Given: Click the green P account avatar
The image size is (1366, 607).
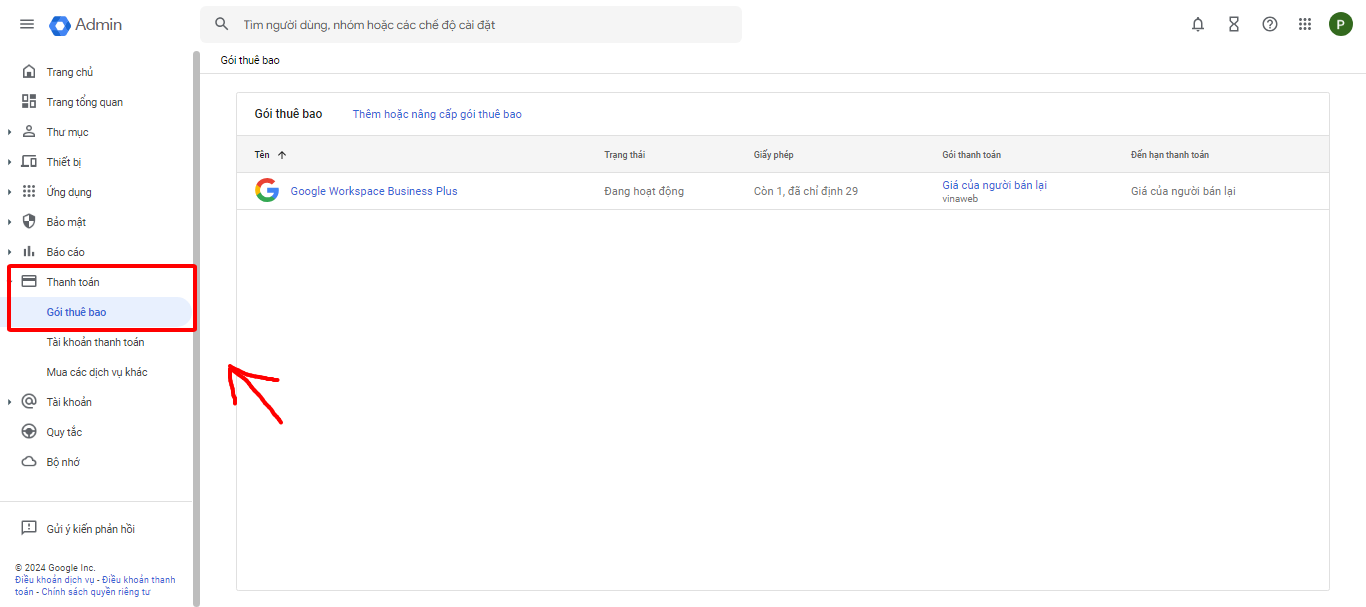Looking at the screenshot, I should pos(1341,24).
